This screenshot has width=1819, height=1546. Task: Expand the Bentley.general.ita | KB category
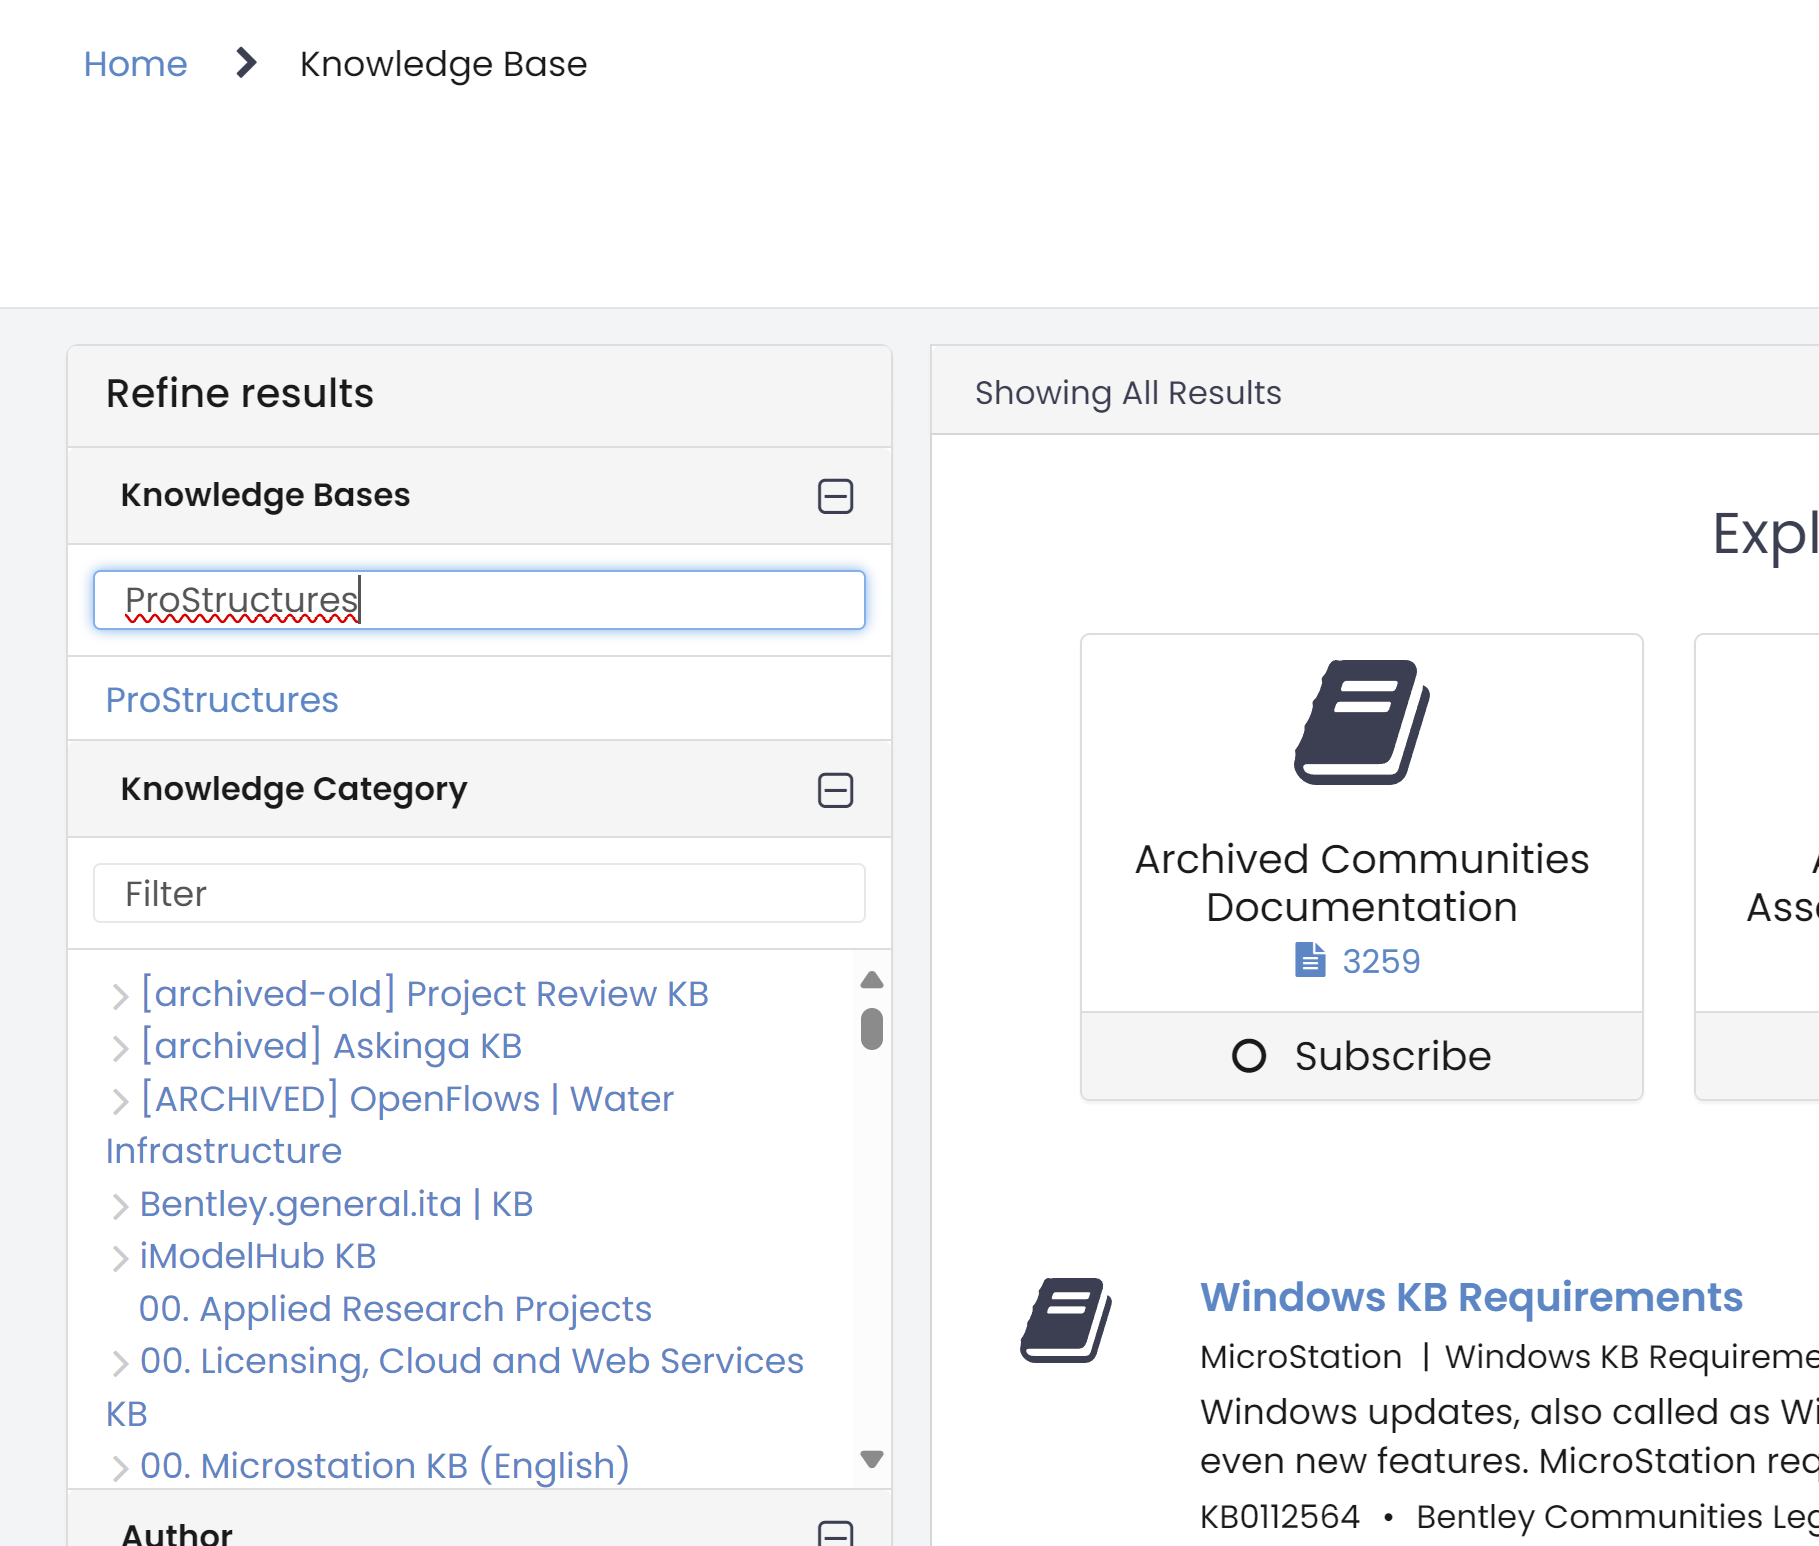[x=120, y=1205]
